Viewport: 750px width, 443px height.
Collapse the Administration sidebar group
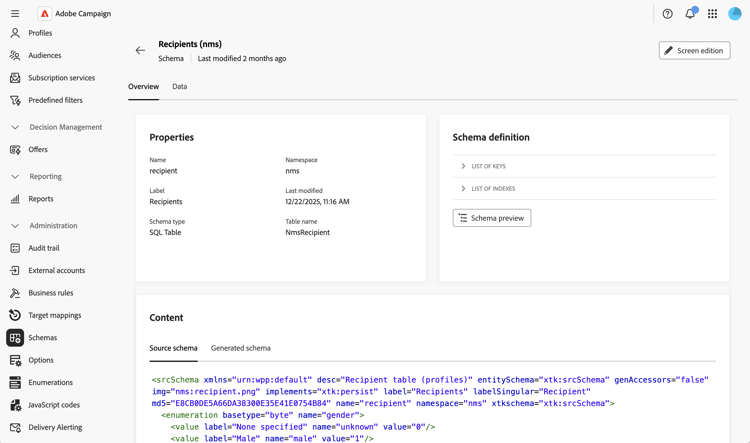15,226
